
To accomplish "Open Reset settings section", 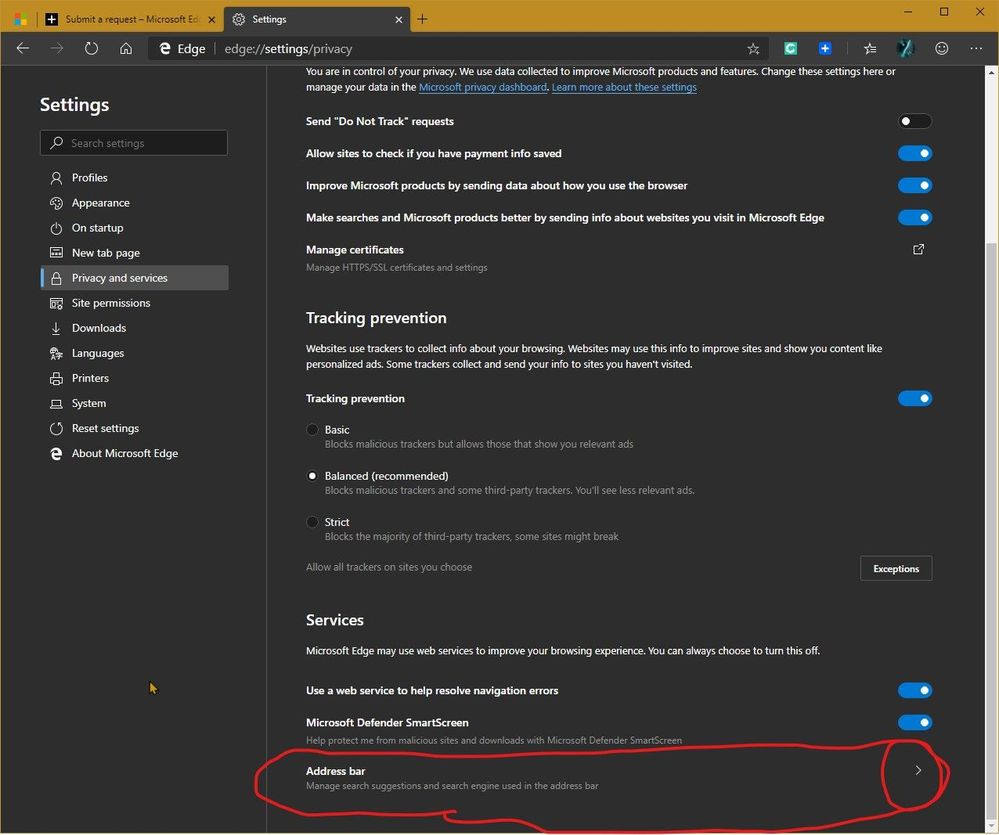I will coord(134,428).
